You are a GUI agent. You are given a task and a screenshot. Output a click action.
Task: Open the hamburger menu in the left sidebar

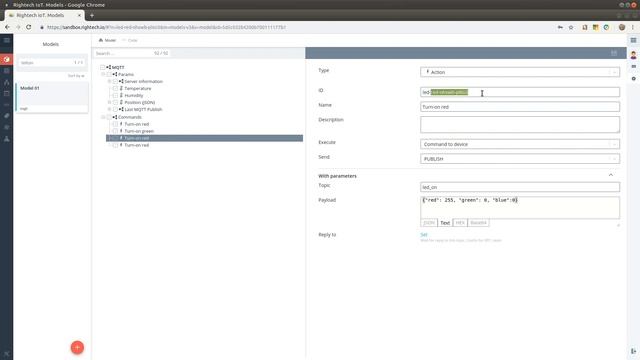coord(7,40)
